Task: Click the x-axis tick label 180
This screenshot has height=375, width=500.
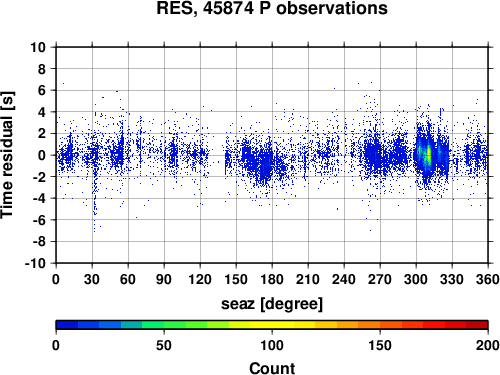Action: (x=272, y=279)
